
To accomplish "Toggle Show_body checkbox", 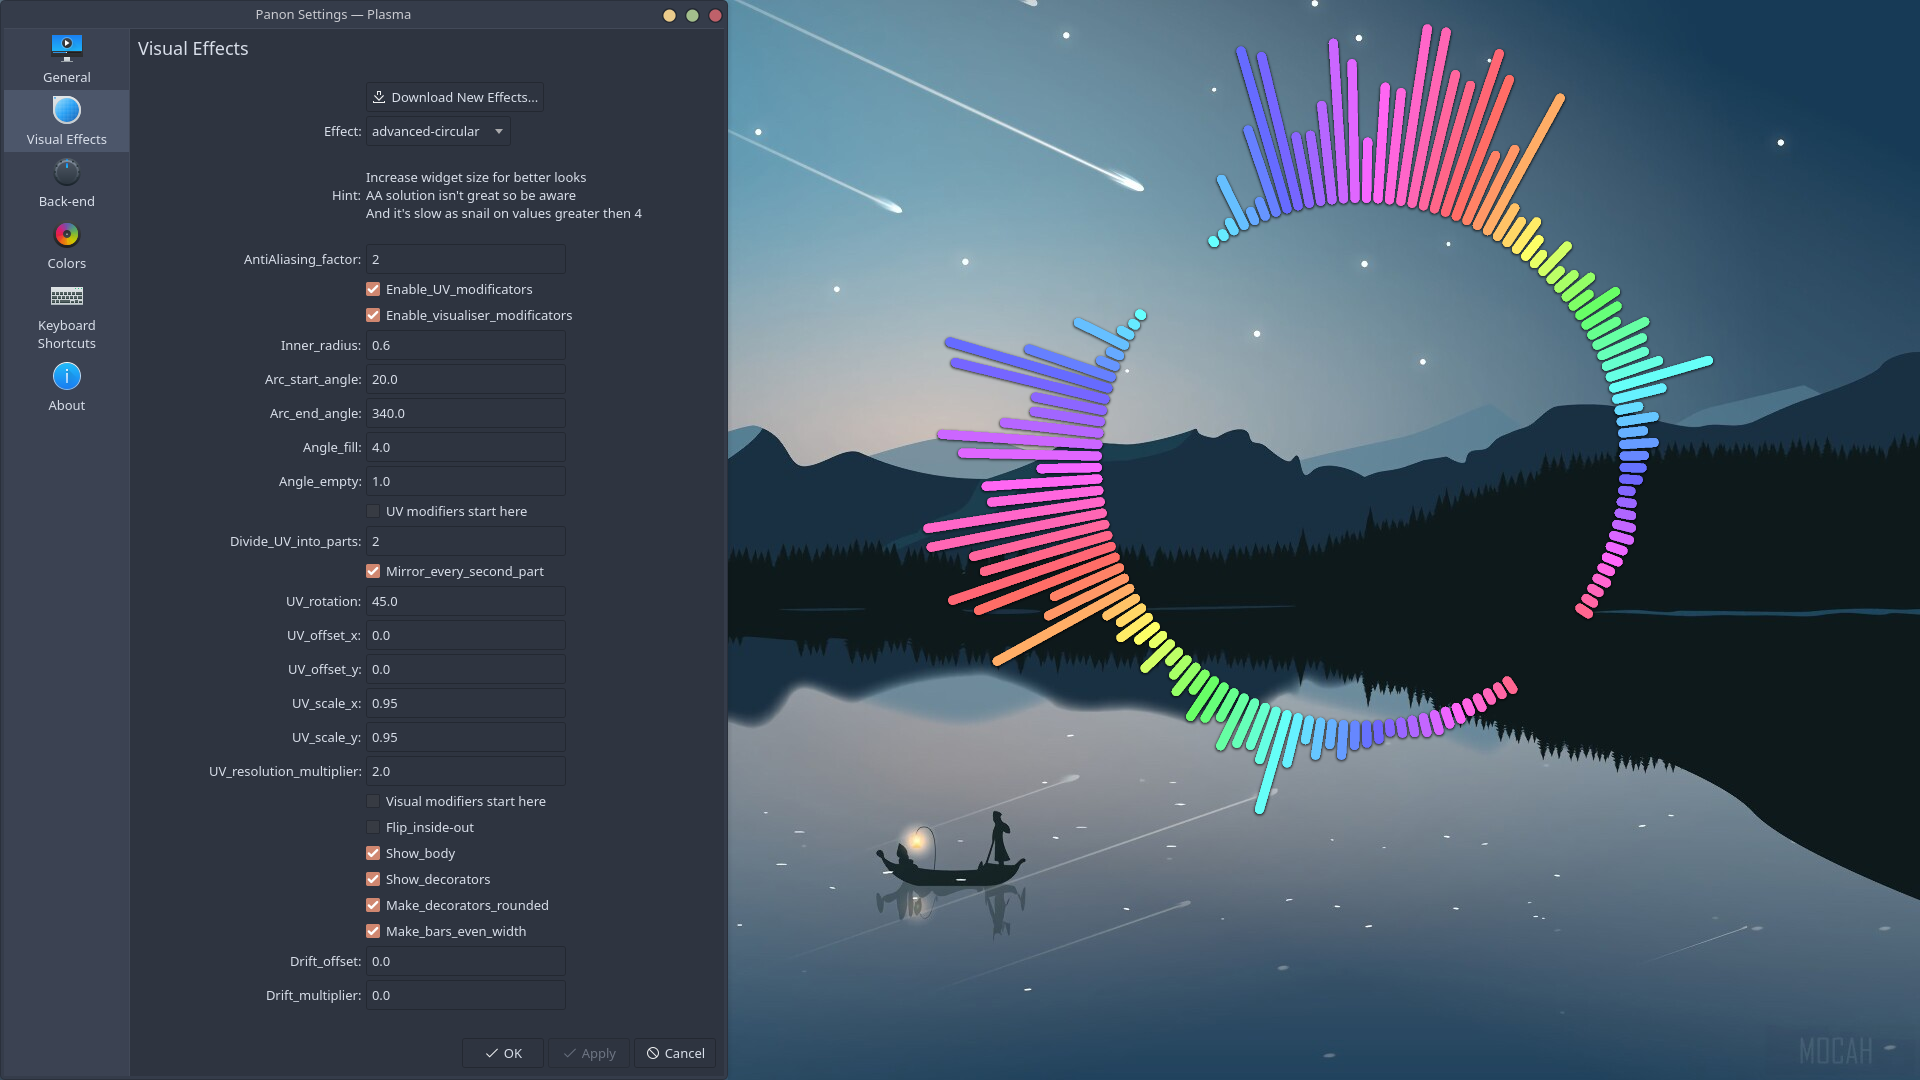I will click(x=373, y=853).
